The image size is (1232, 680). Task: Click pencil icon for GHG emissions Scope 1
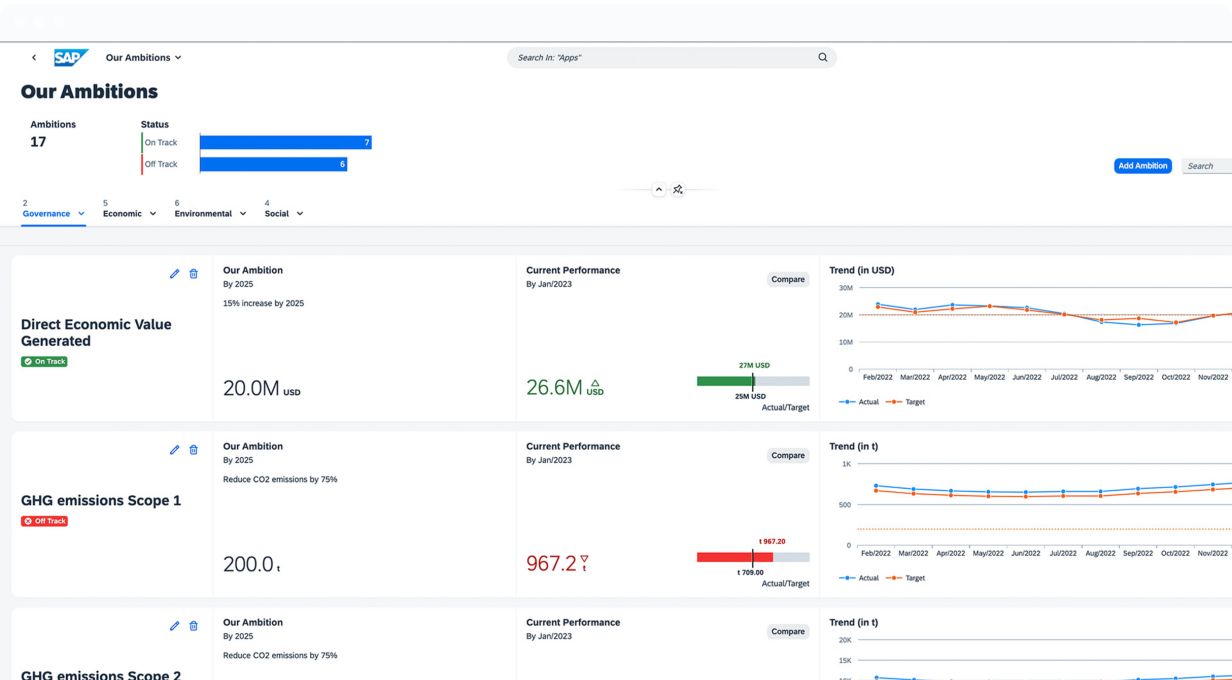pos(175,450)
